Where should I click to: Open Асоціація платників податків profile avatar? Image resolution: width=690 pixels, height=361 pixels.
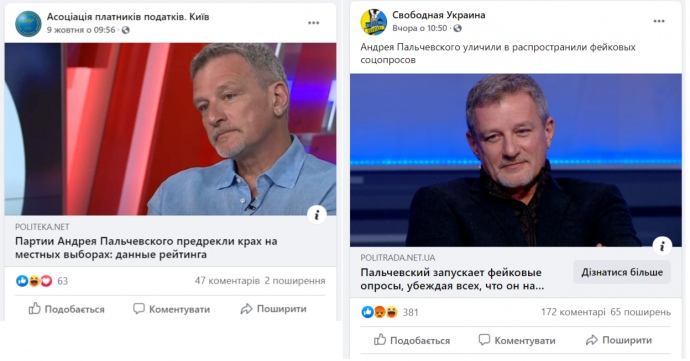click(x=28, y=23)
